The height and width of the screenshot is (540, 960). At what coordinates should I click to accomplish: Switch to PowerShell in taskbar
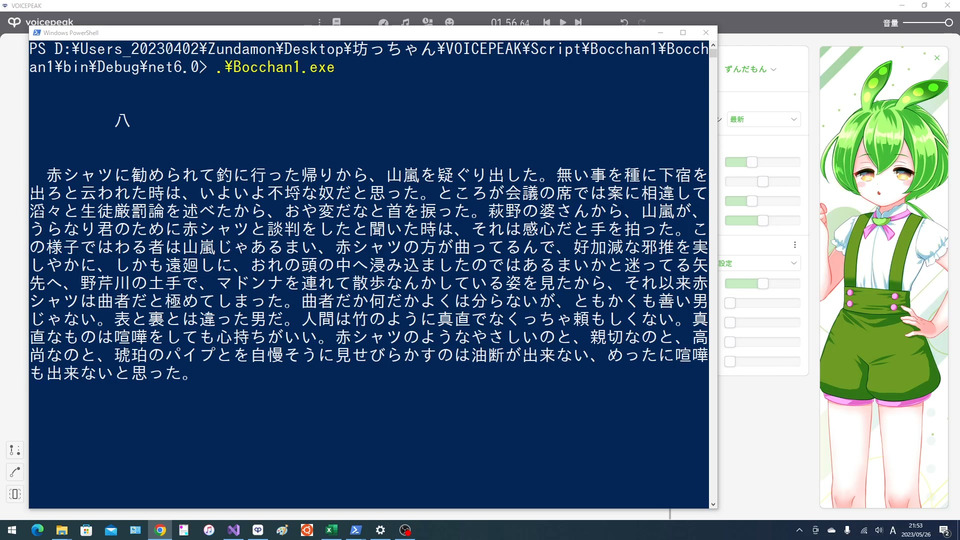(x=356, y=530)
